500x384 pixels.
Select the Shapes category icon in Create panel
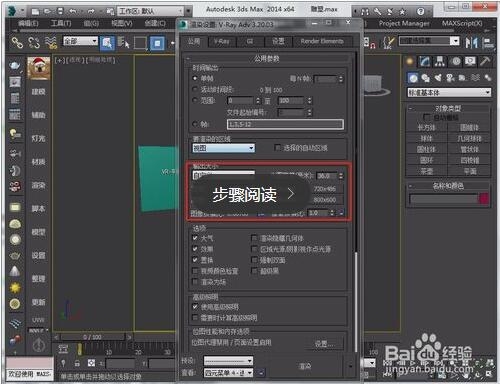426,78
